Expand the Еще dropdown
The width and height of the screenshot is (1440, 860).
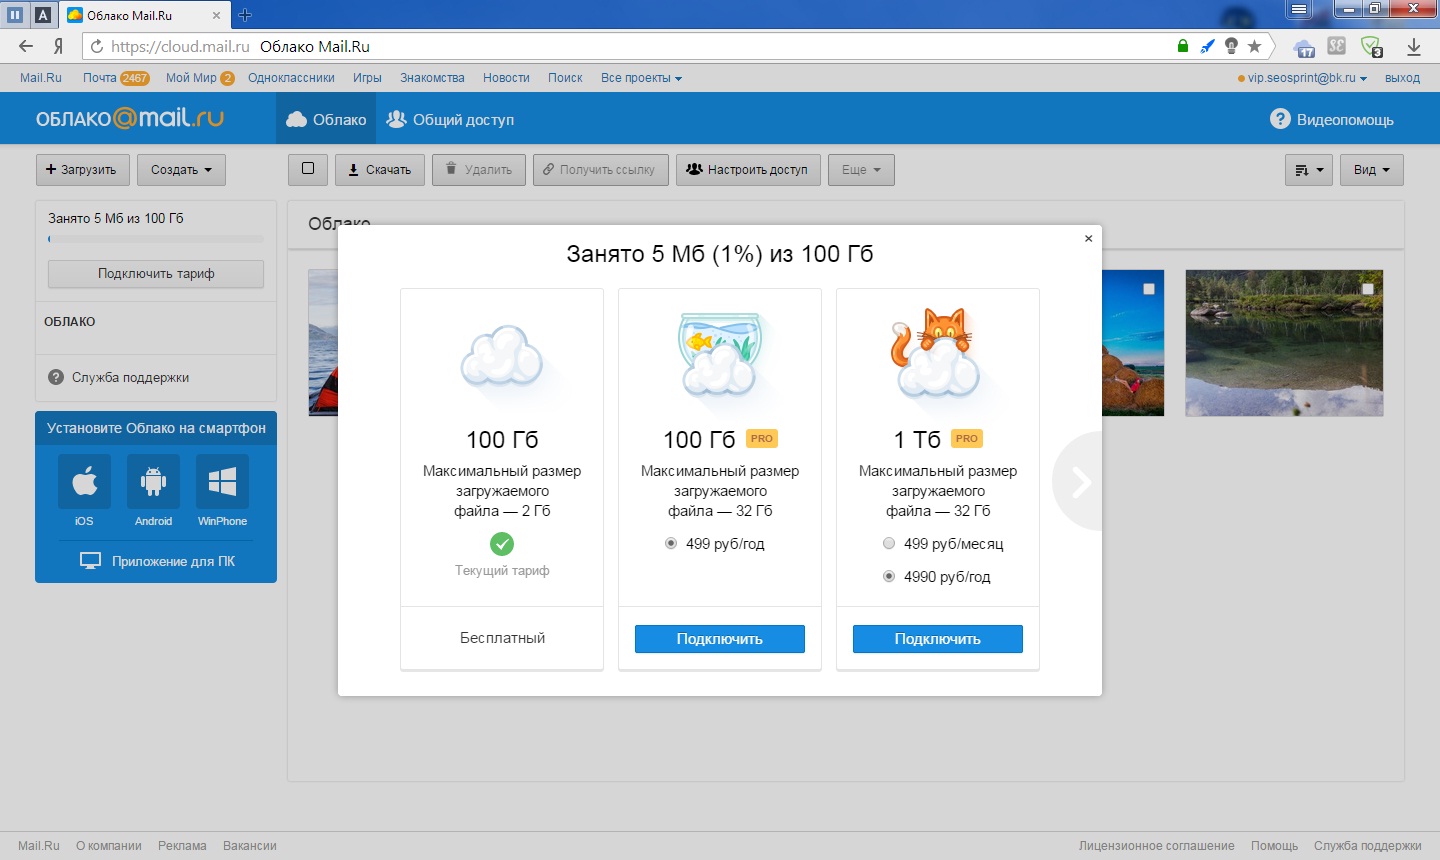861,170
